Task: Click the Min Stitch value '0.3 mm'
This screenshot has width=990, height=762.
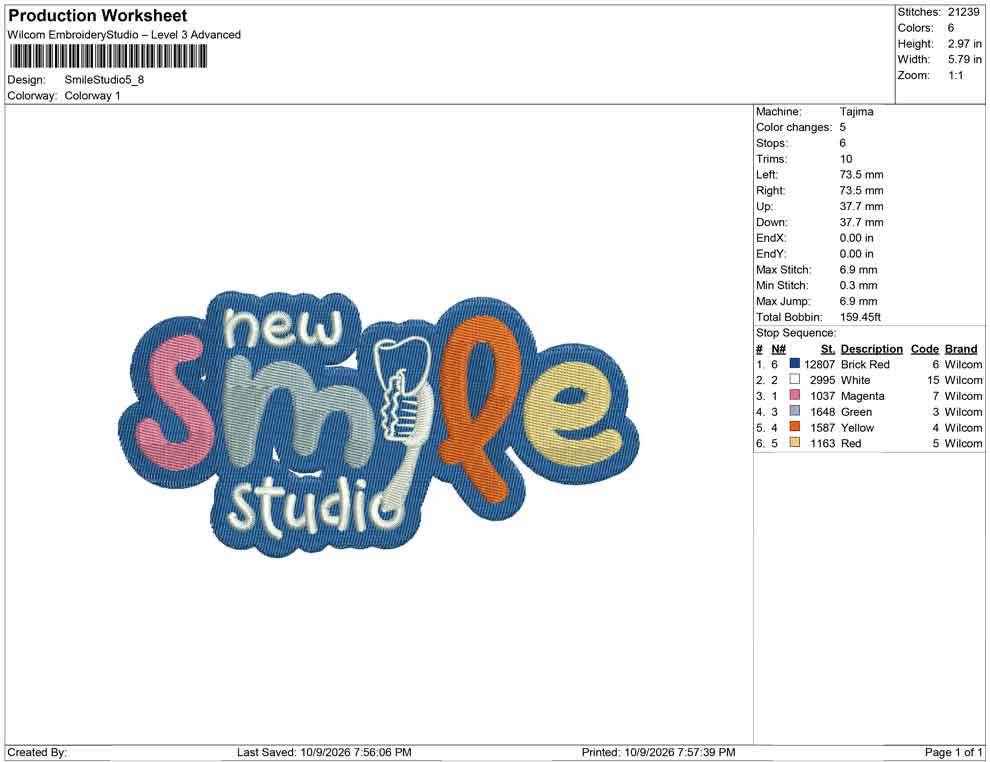Action: point(858,285)
